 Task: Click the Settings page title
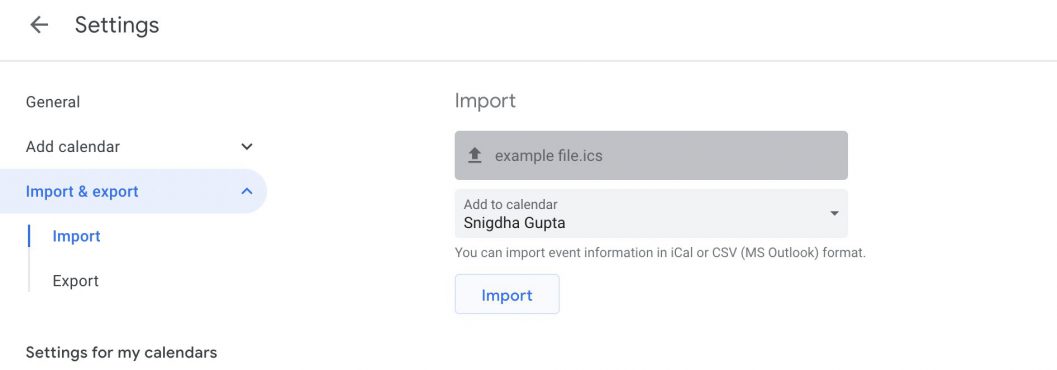coord(117,25)
